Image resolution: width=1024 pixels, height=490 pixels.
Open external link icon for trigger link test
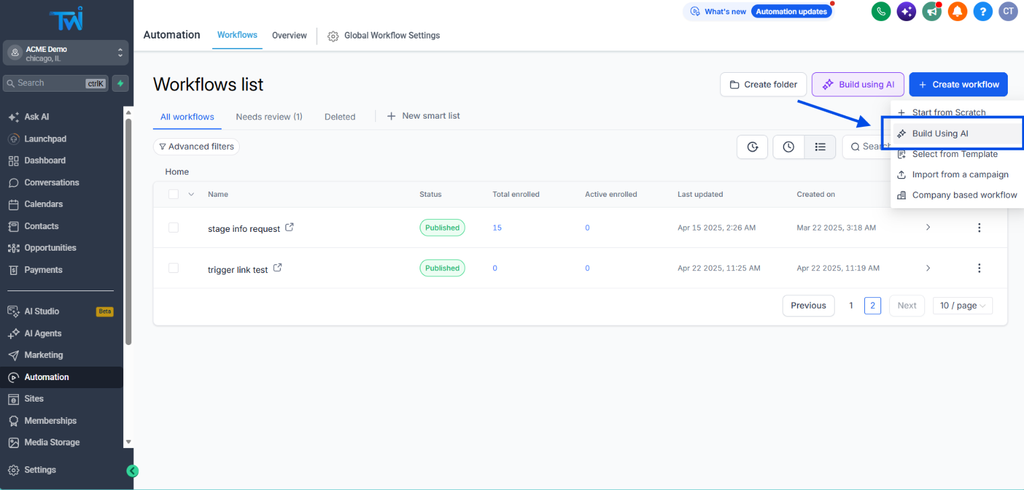click(278, 267)
